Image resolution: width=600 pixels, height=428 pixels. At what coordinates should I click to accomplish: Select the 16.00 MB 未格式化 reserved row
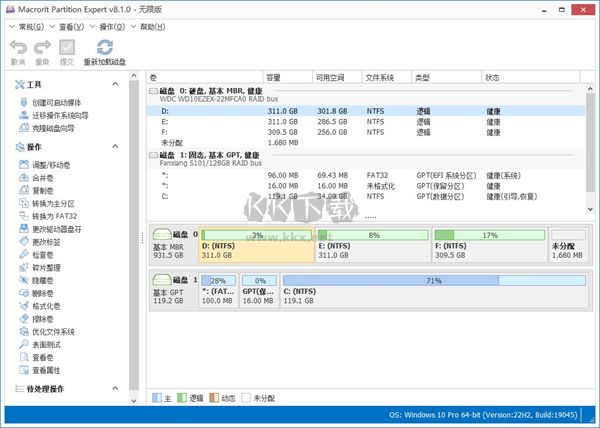(366, 186)
